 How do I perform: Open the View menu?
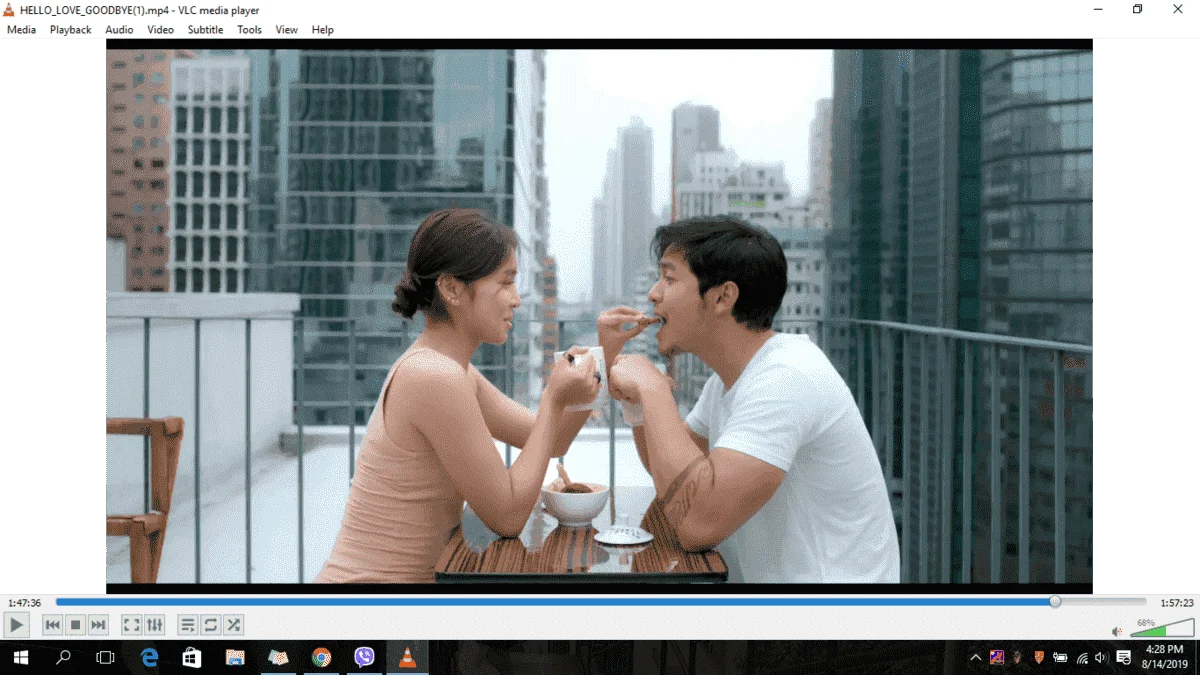[x=287, y=30]
